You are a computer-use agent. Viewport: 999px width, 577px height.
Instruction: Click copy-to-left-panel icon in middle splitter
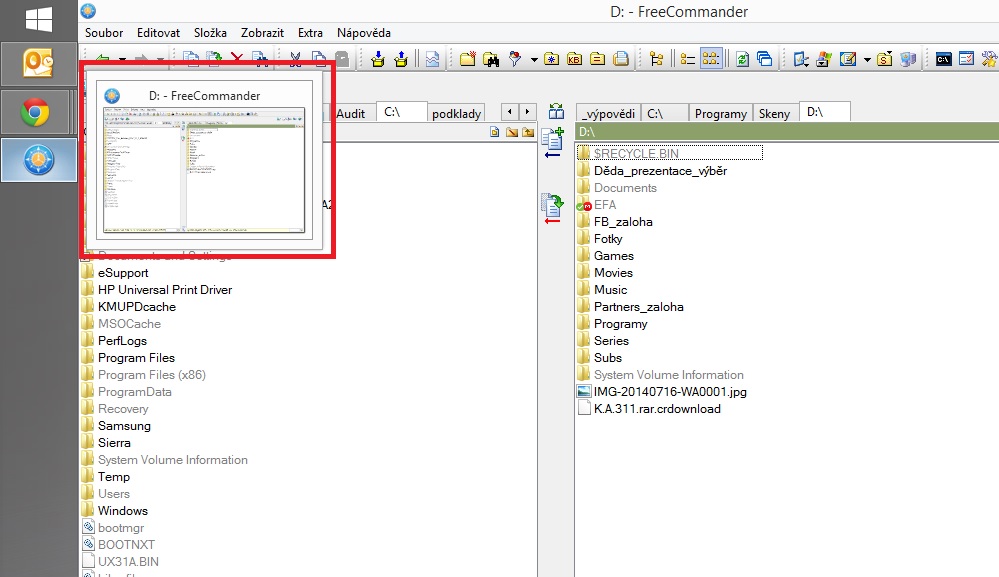point(552,143)
